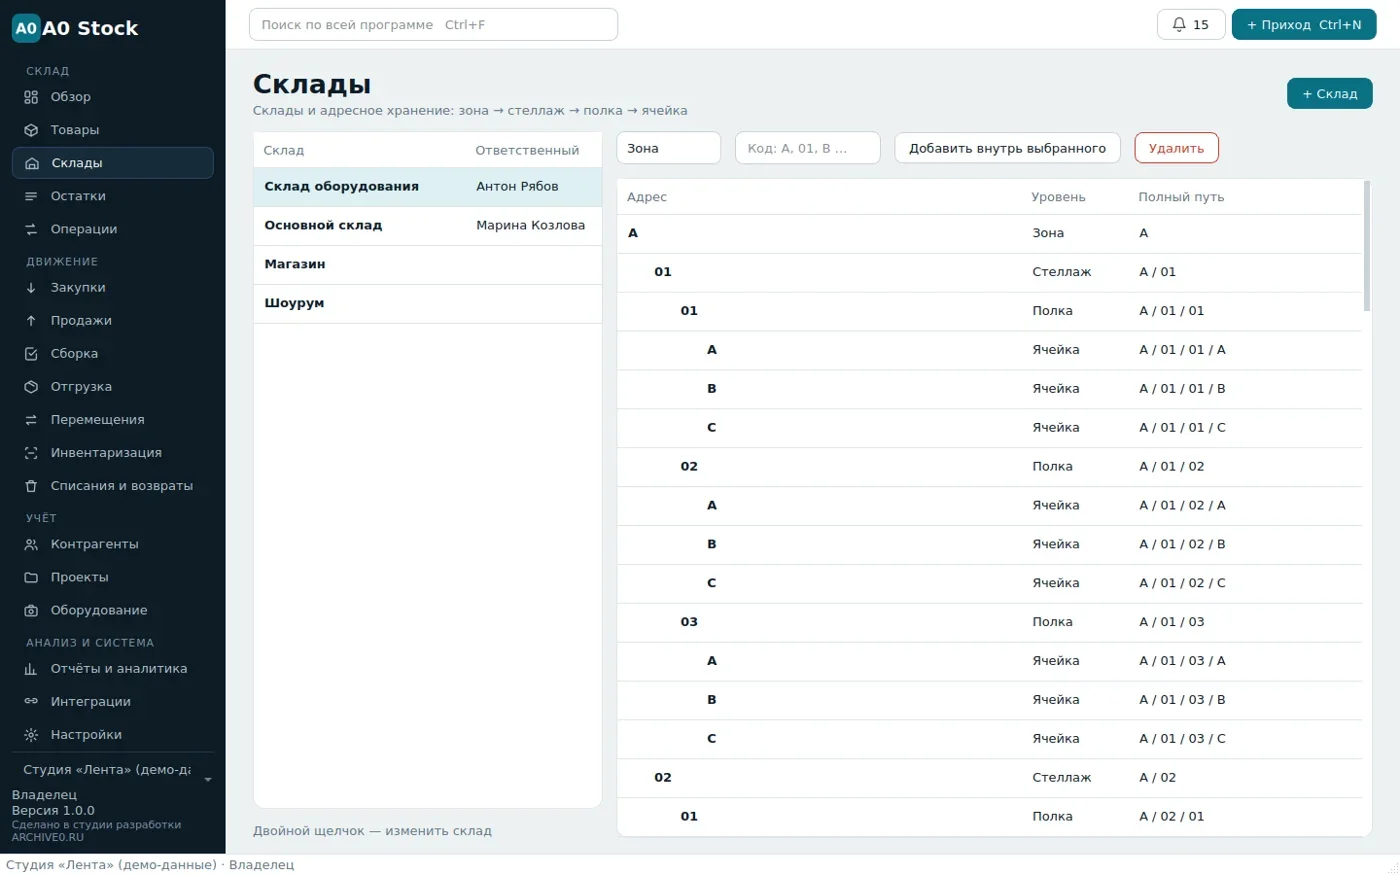Go to Закупки down-arrow icon

click(x=31, y=288)
